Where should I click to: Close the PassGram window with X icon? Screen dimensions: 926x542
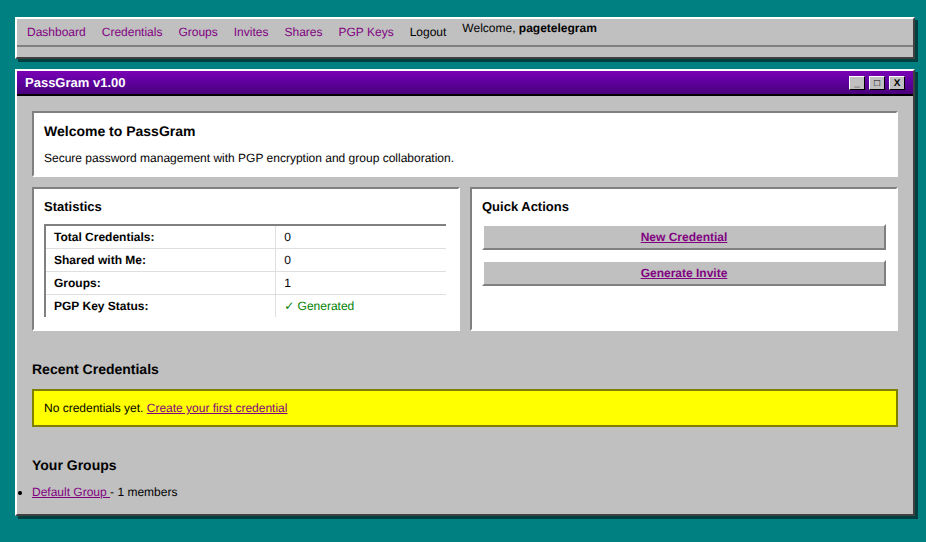click(x=897, y=83)
